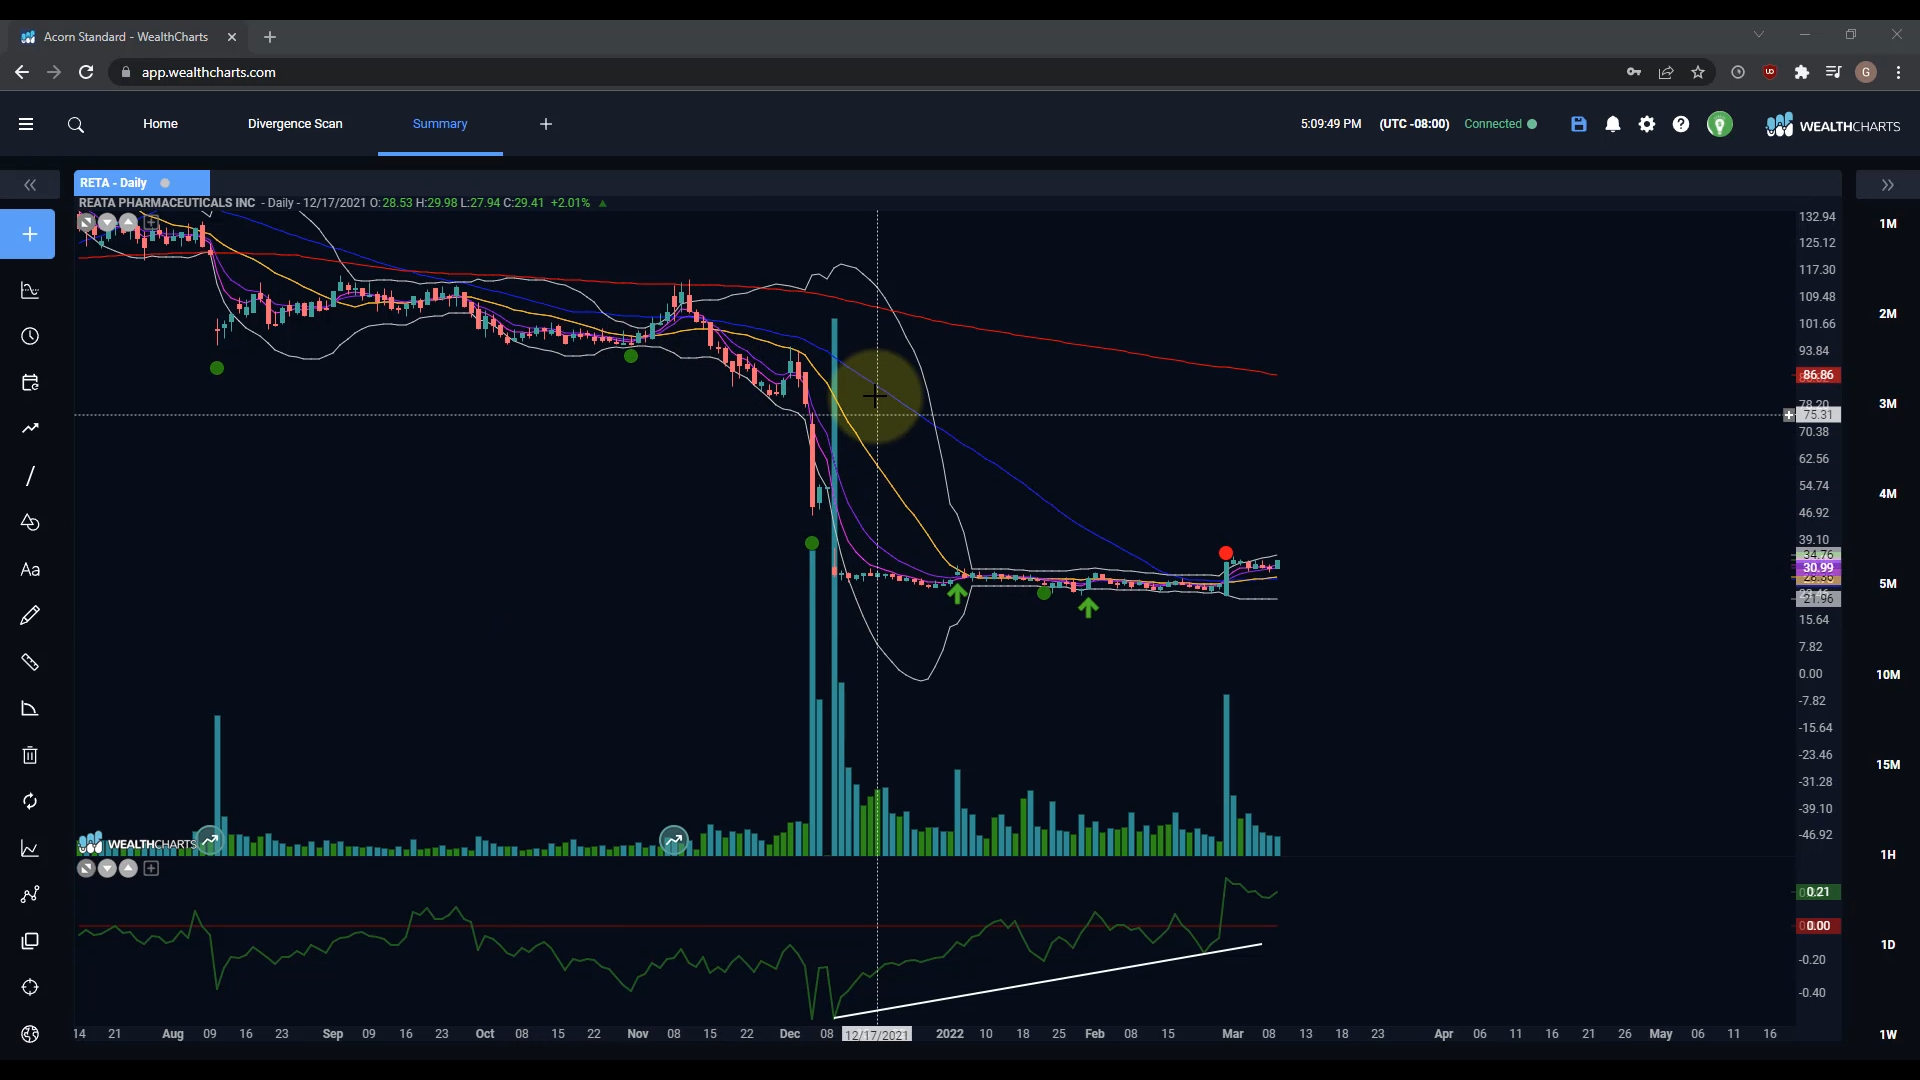1920x1080 pixels.
Task: Open the hamburger main menu
Action: coord(26,124)
